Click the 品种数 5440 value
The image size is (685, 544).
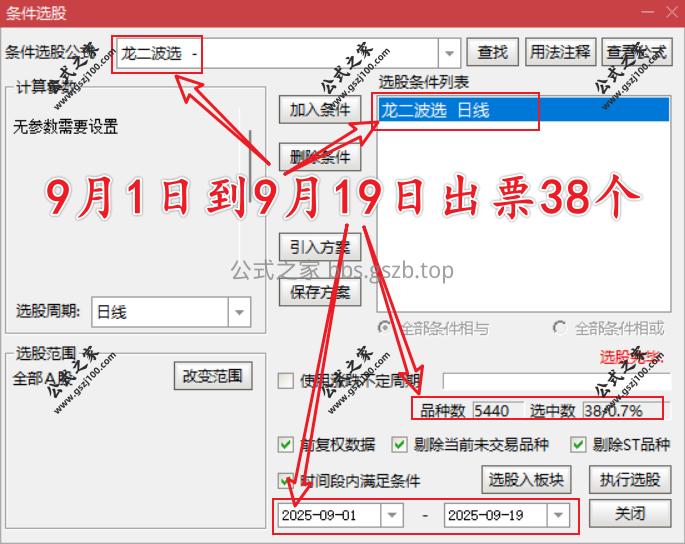[497, 411]
